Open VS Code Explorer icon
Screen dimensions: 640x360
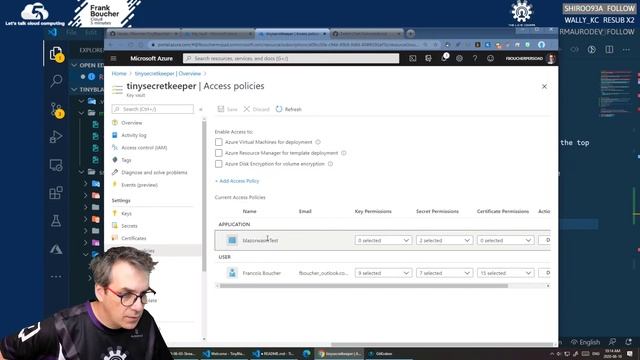pos(56,53)
